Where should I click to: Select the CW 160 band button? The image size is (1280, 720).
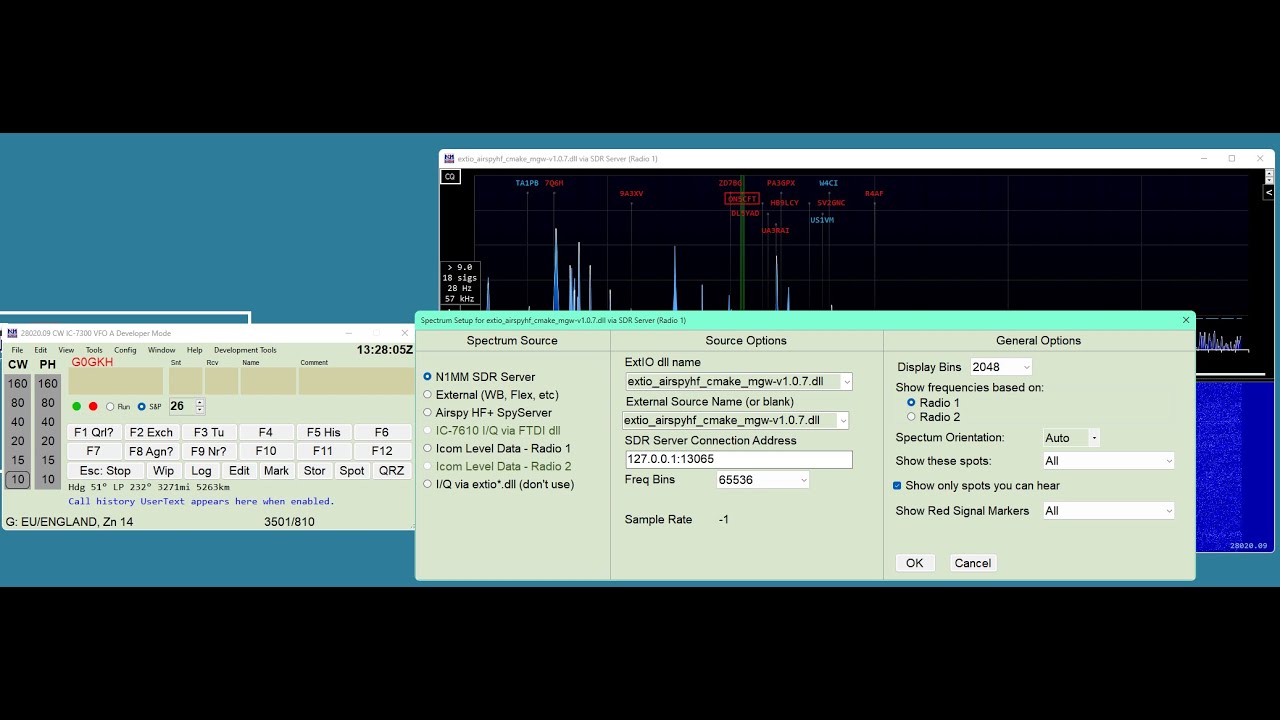coord(18,383)
